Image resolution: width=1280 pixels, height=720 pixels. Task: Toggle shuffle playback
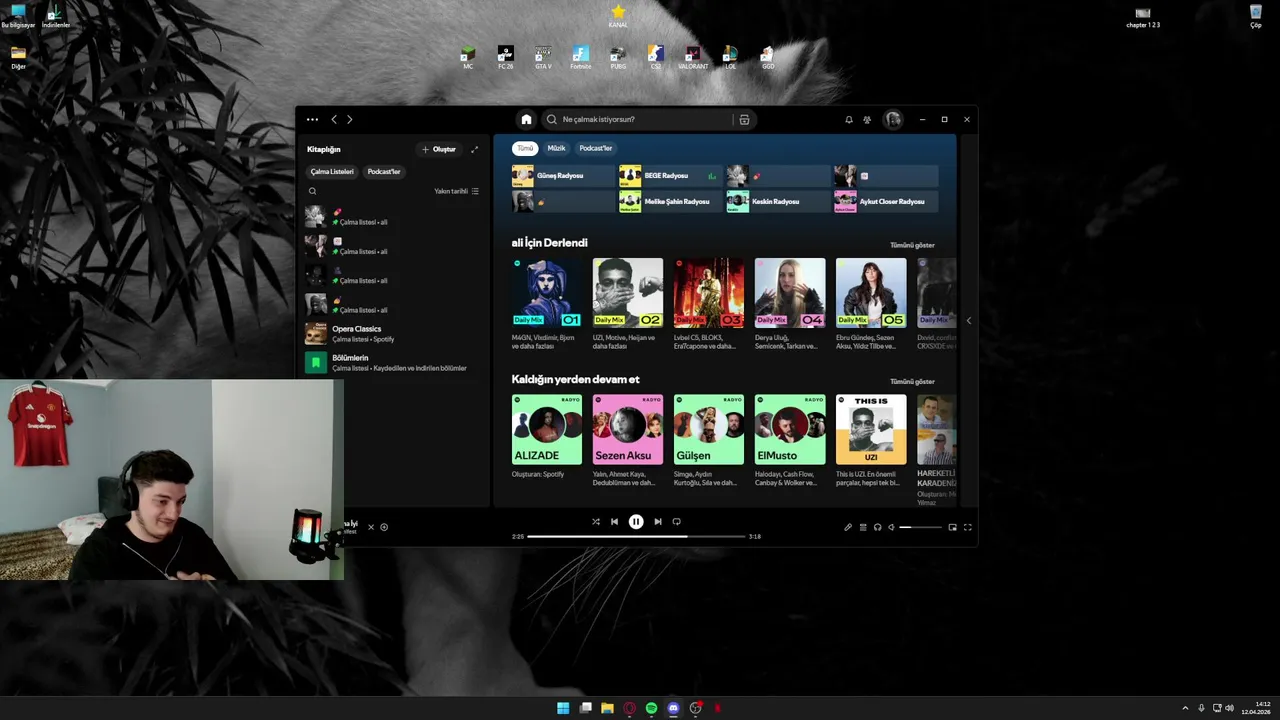click(x=596, y=521)
